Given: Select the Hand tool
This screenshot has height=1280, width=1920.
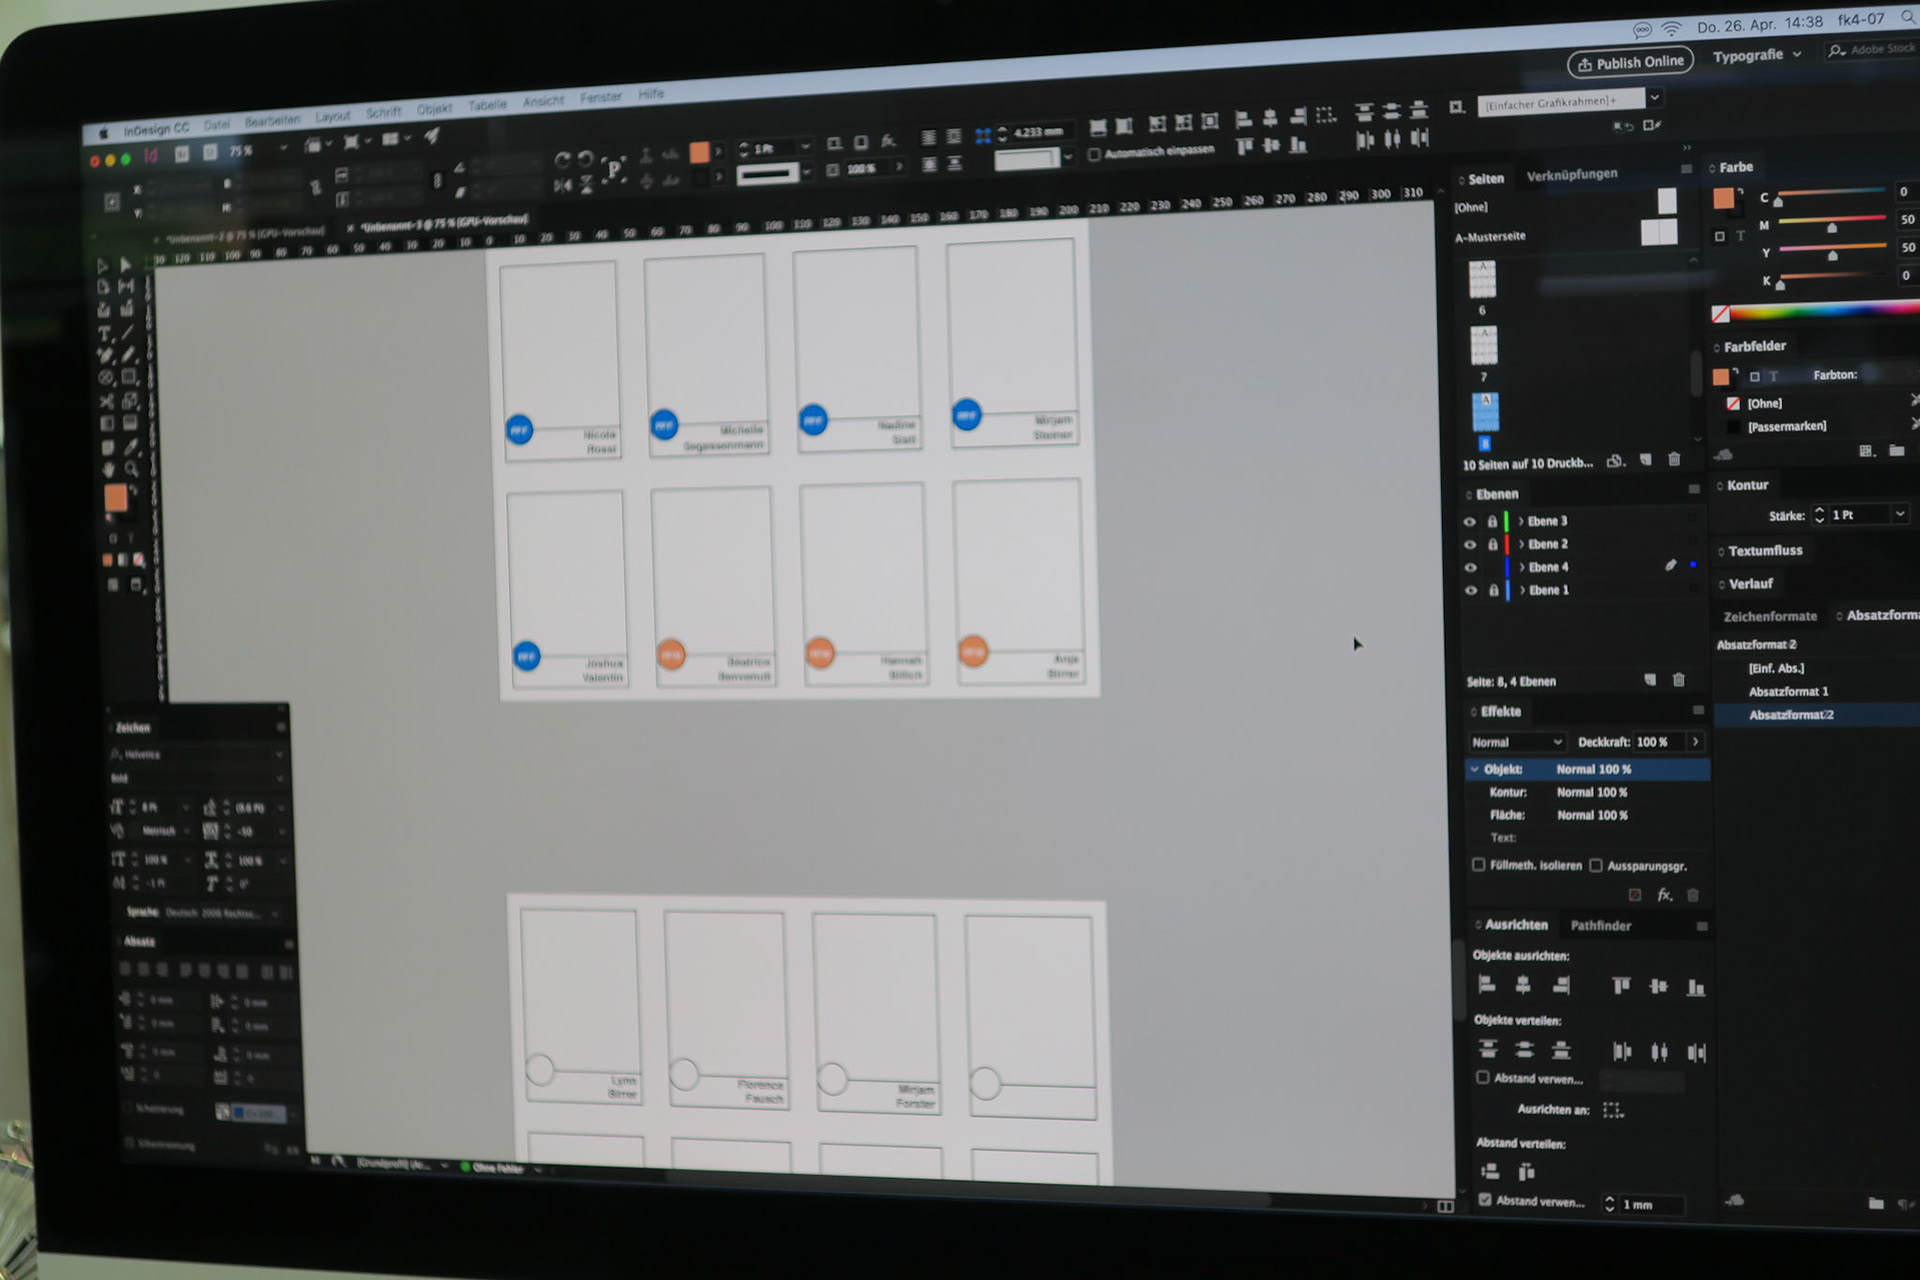Looking at the screenshot, I should [x=107, y=469].
